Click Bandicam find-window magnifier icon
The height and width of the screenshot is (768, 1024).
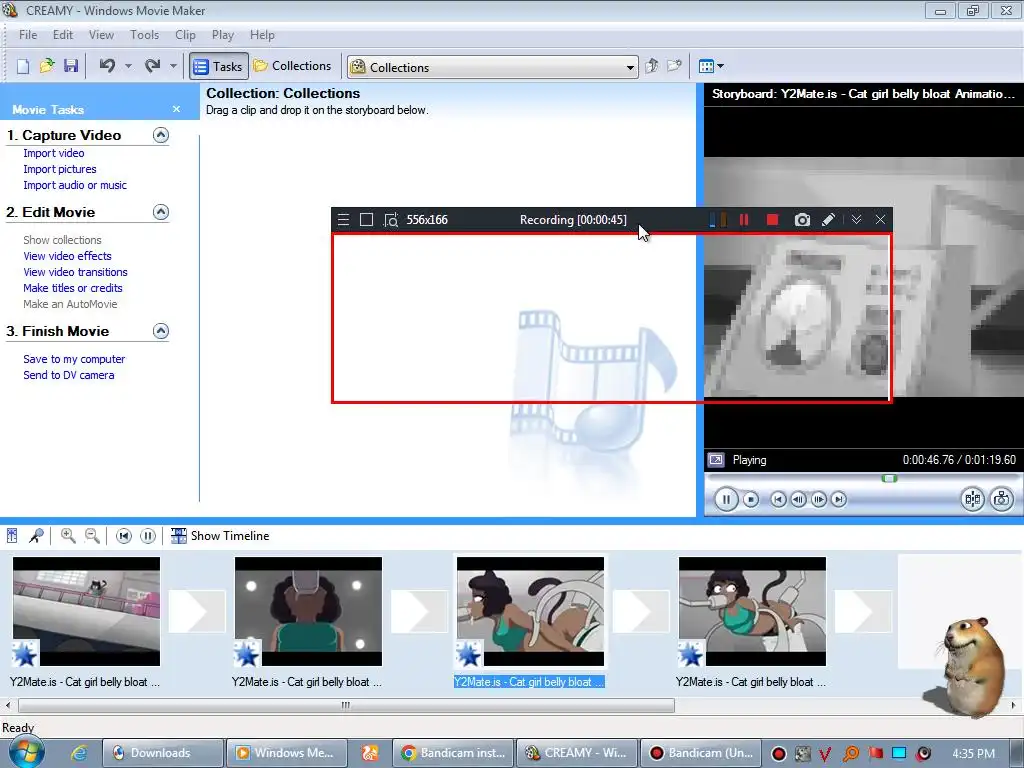pos(391,220)
